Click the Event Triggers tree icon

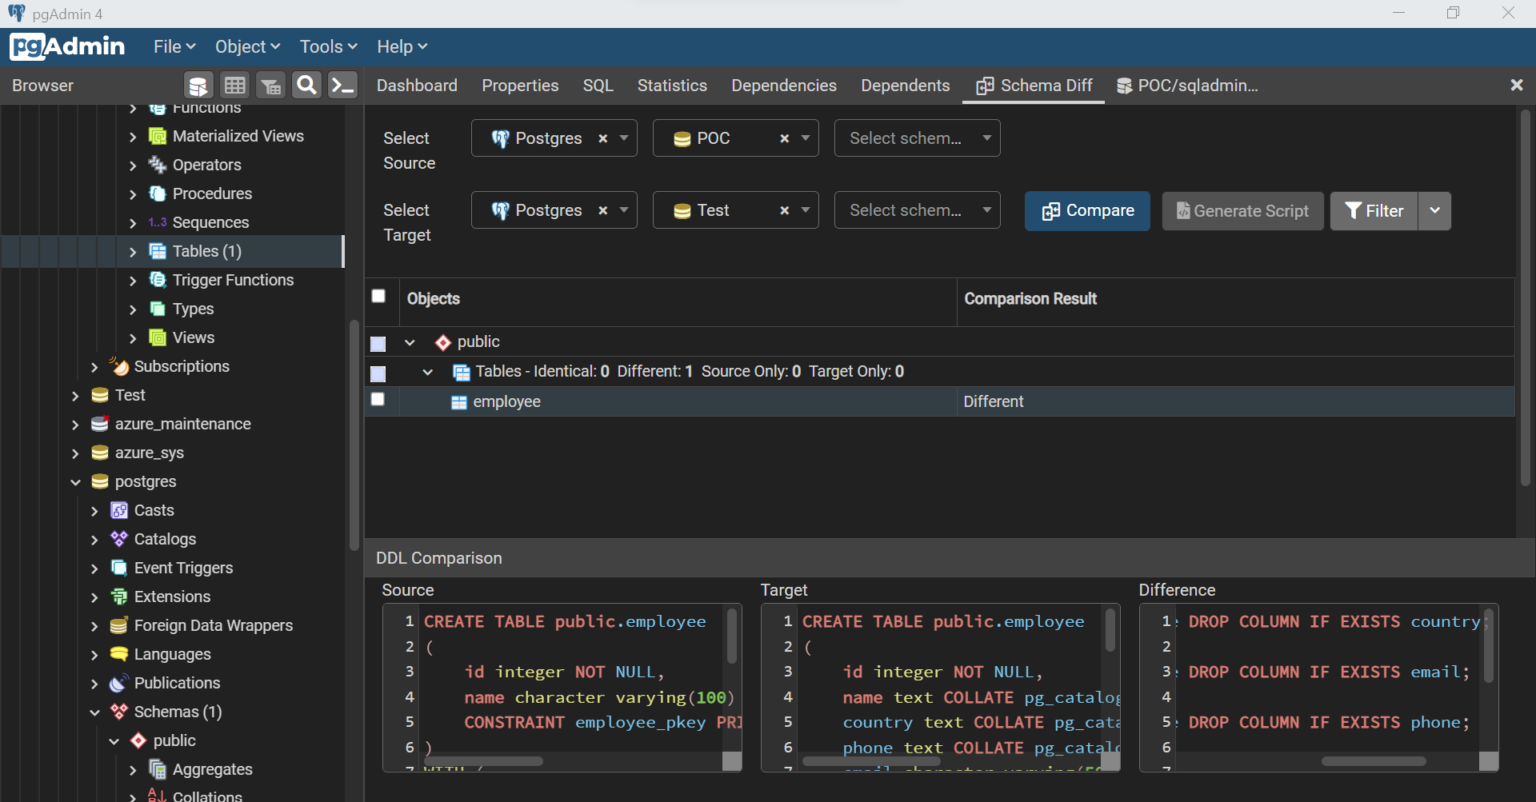pyautogui.click(x=119, y=568)
